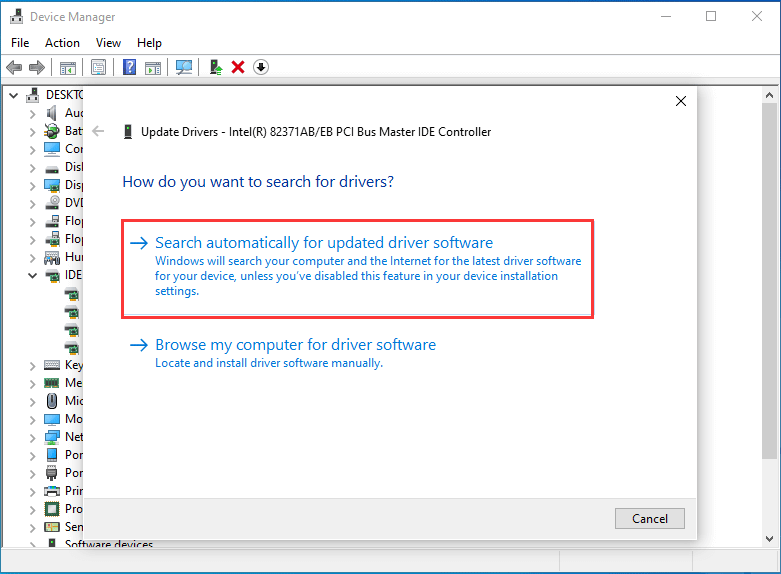Viewport: 781px width, 574px height.
Task: Collapse the IDE controllers category chevron
Action: click(32, 275)
